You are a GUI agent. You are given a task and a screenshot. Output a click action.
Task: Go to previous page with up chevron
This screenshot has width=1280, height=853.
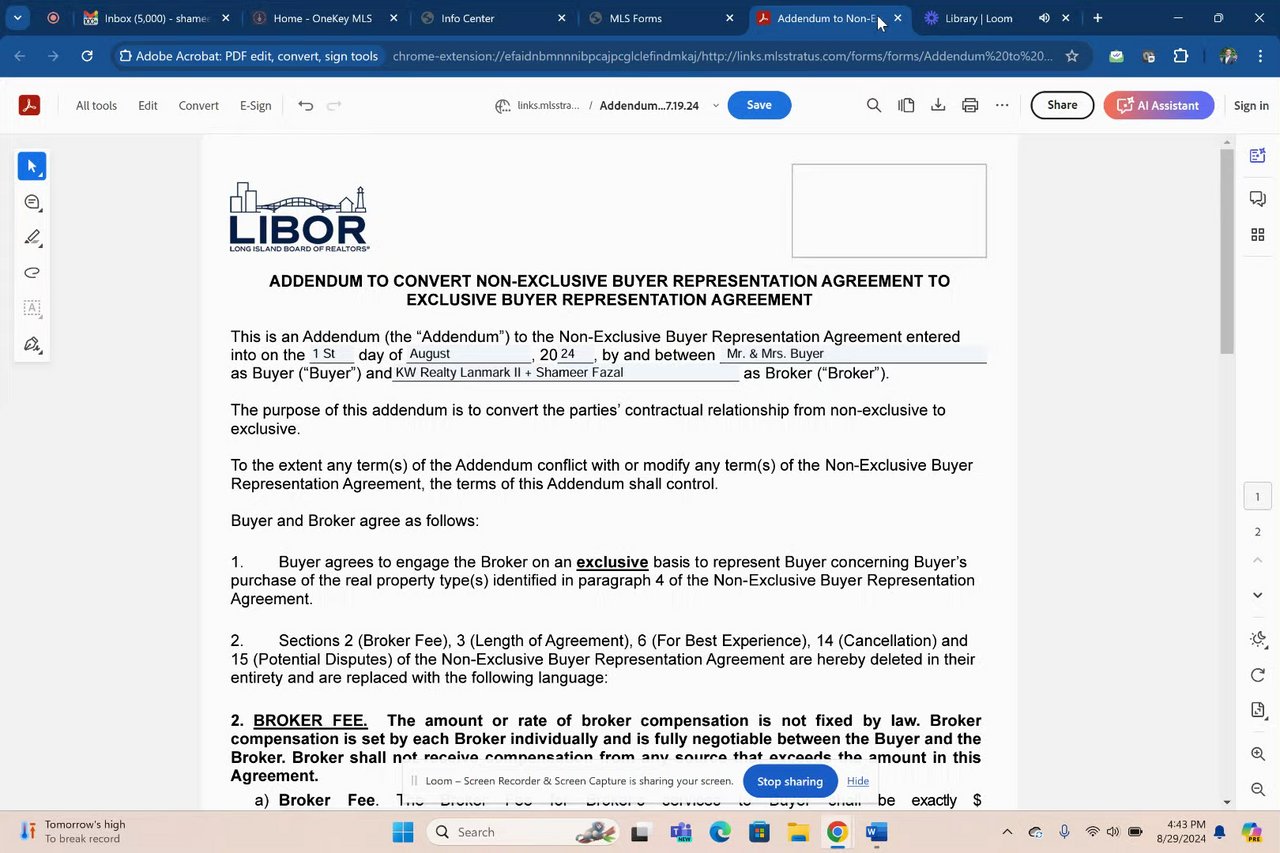(1258, 560)
